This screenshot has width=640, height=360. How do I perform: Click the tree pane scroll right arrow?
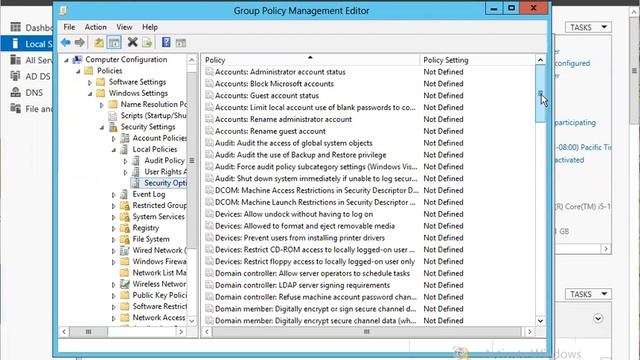click(181, 332)
